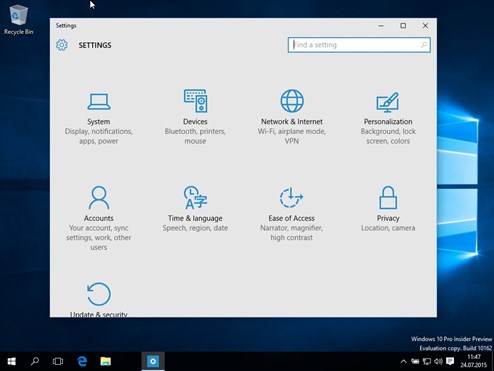494x371 pixels.
Task: Click the Update & security title text
Action: pos(99,314)
